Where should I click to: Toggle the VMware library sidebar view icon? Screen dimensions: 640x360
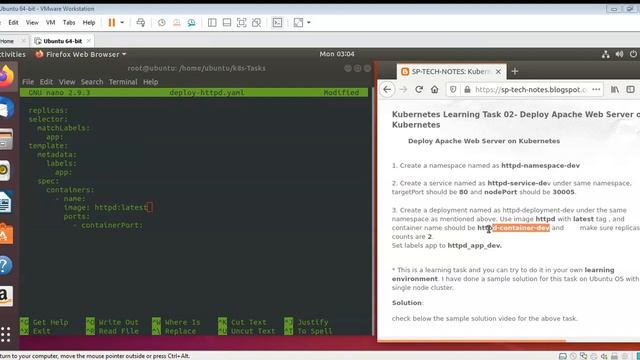(212, 22)
